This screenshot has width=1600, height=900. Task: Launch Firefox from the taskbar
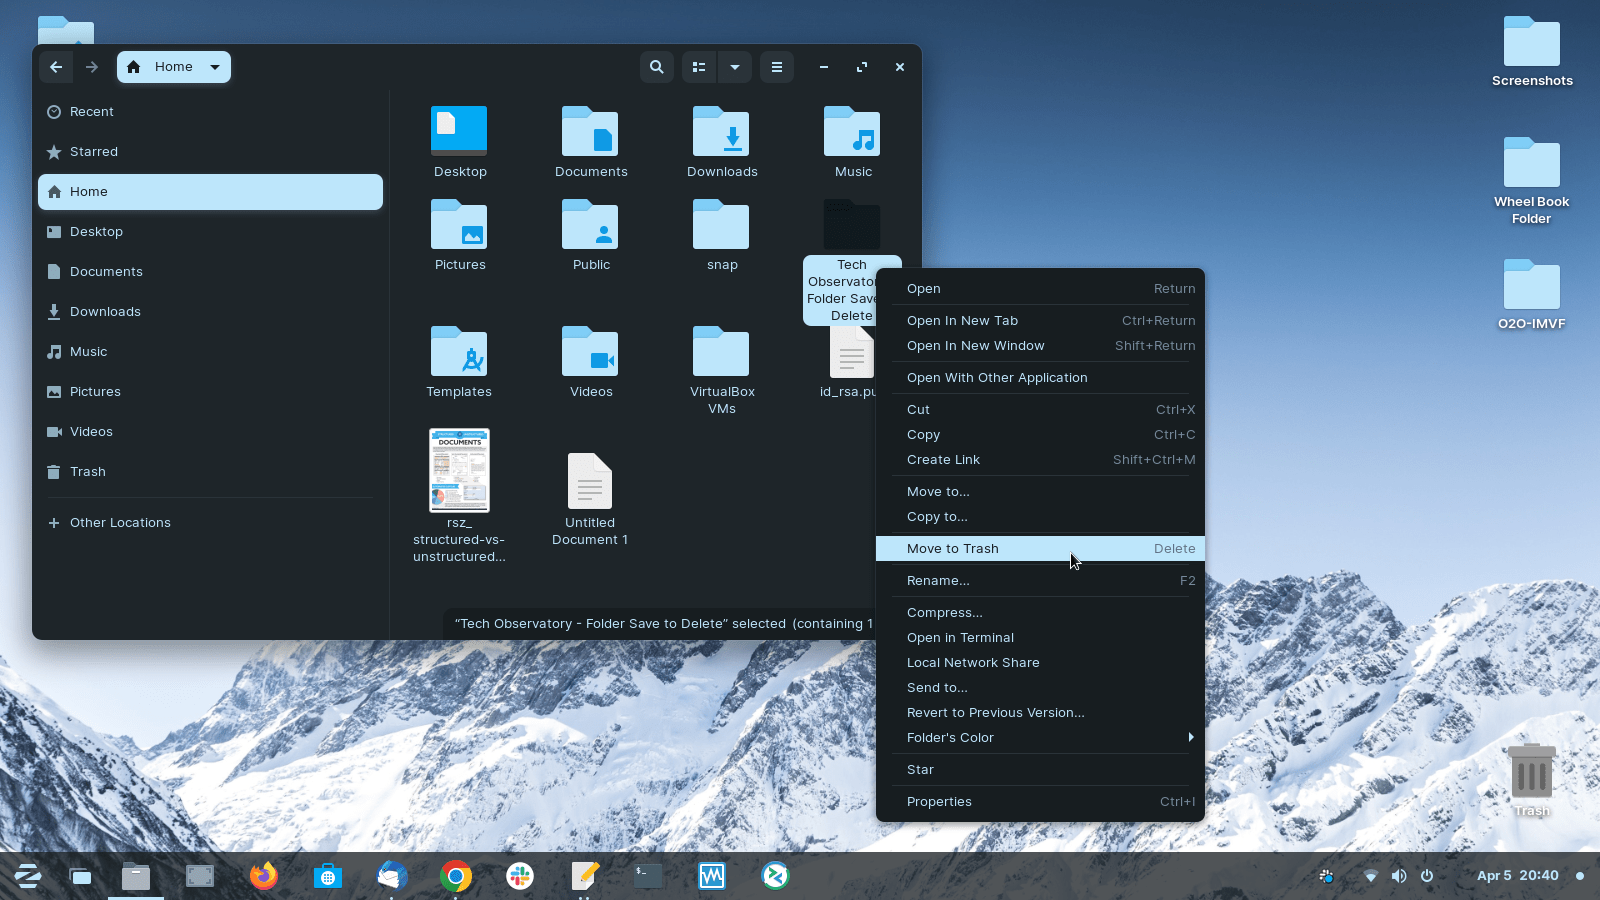263,876
